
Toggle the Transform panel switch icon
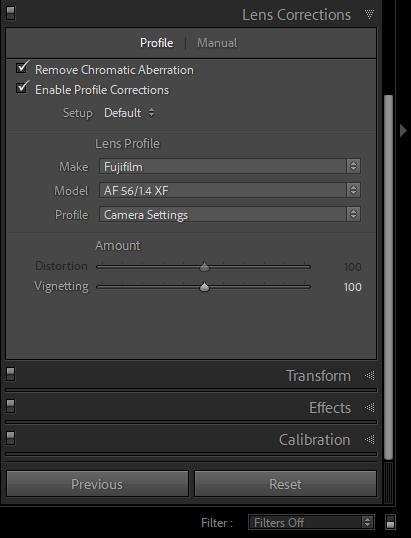pyautogui.click(x=11, y=374)
